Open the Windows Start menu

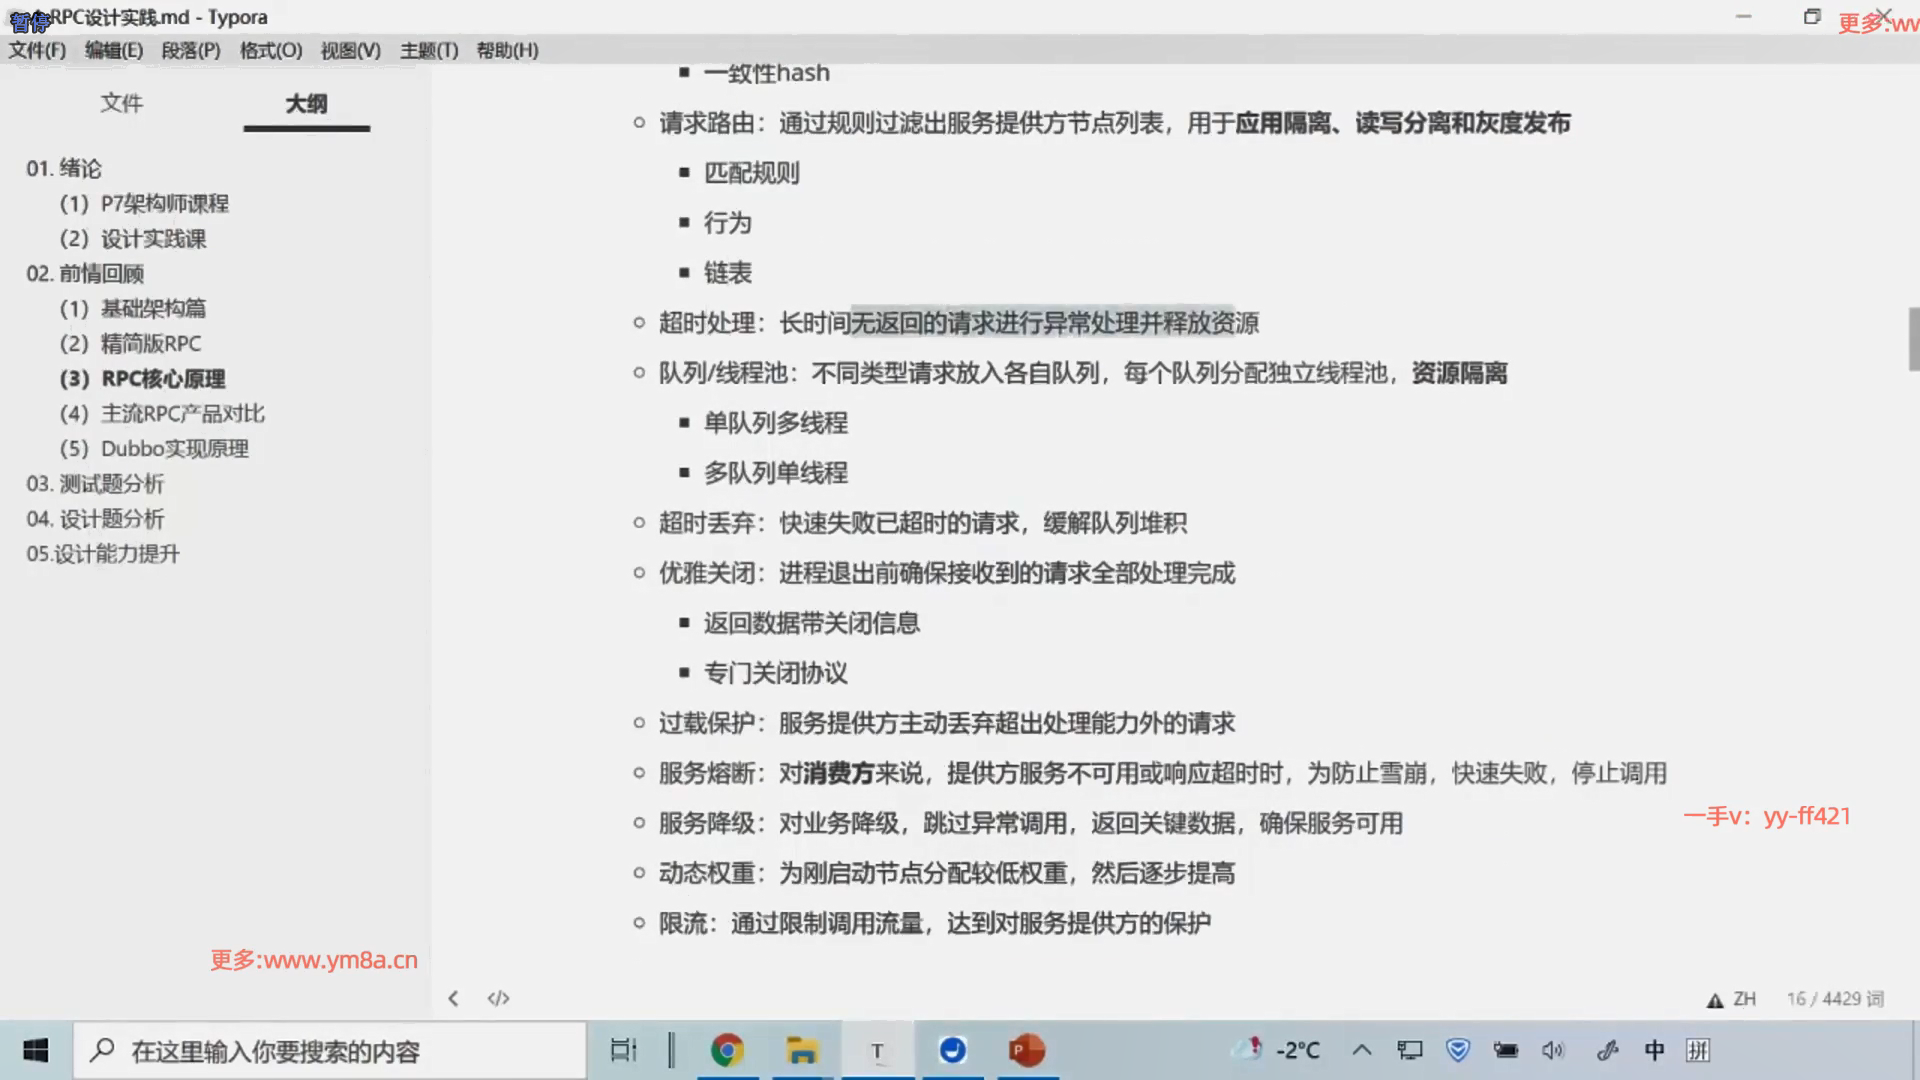coord(36,1050)
